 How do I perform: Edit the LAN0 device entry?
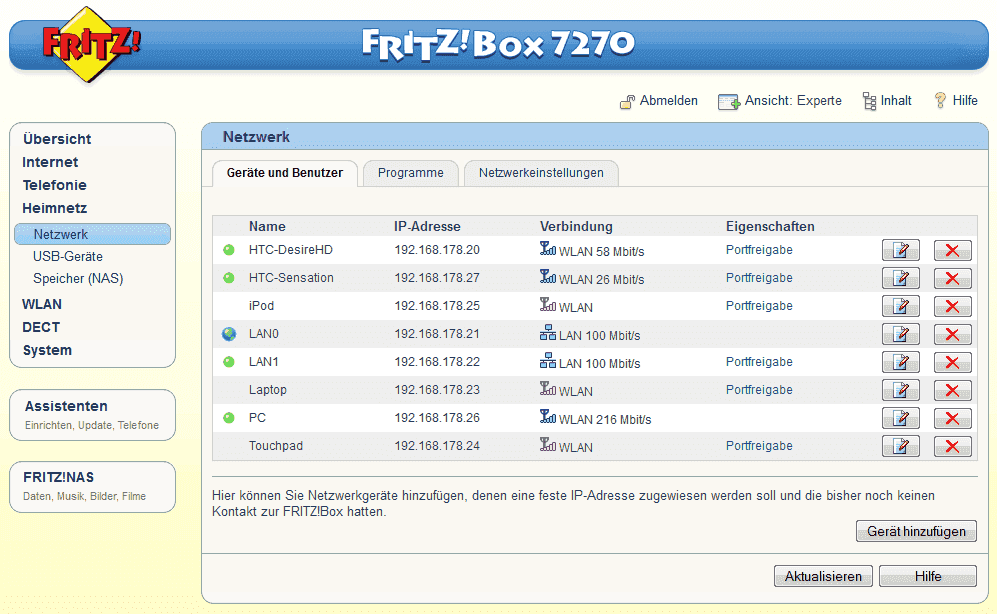tap(900, 334)
